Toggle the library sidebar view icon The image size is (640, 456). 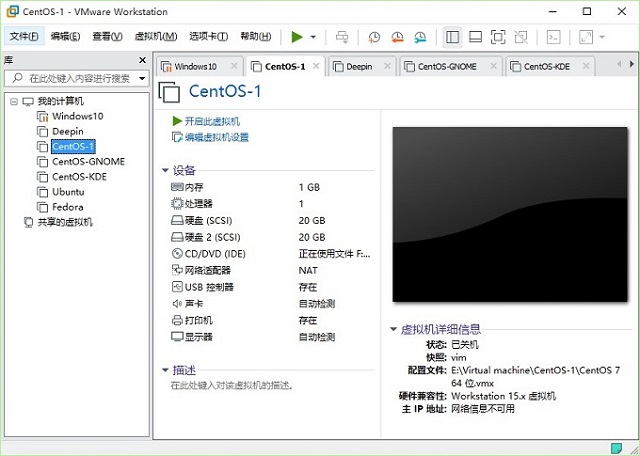[x=452, y=37]
